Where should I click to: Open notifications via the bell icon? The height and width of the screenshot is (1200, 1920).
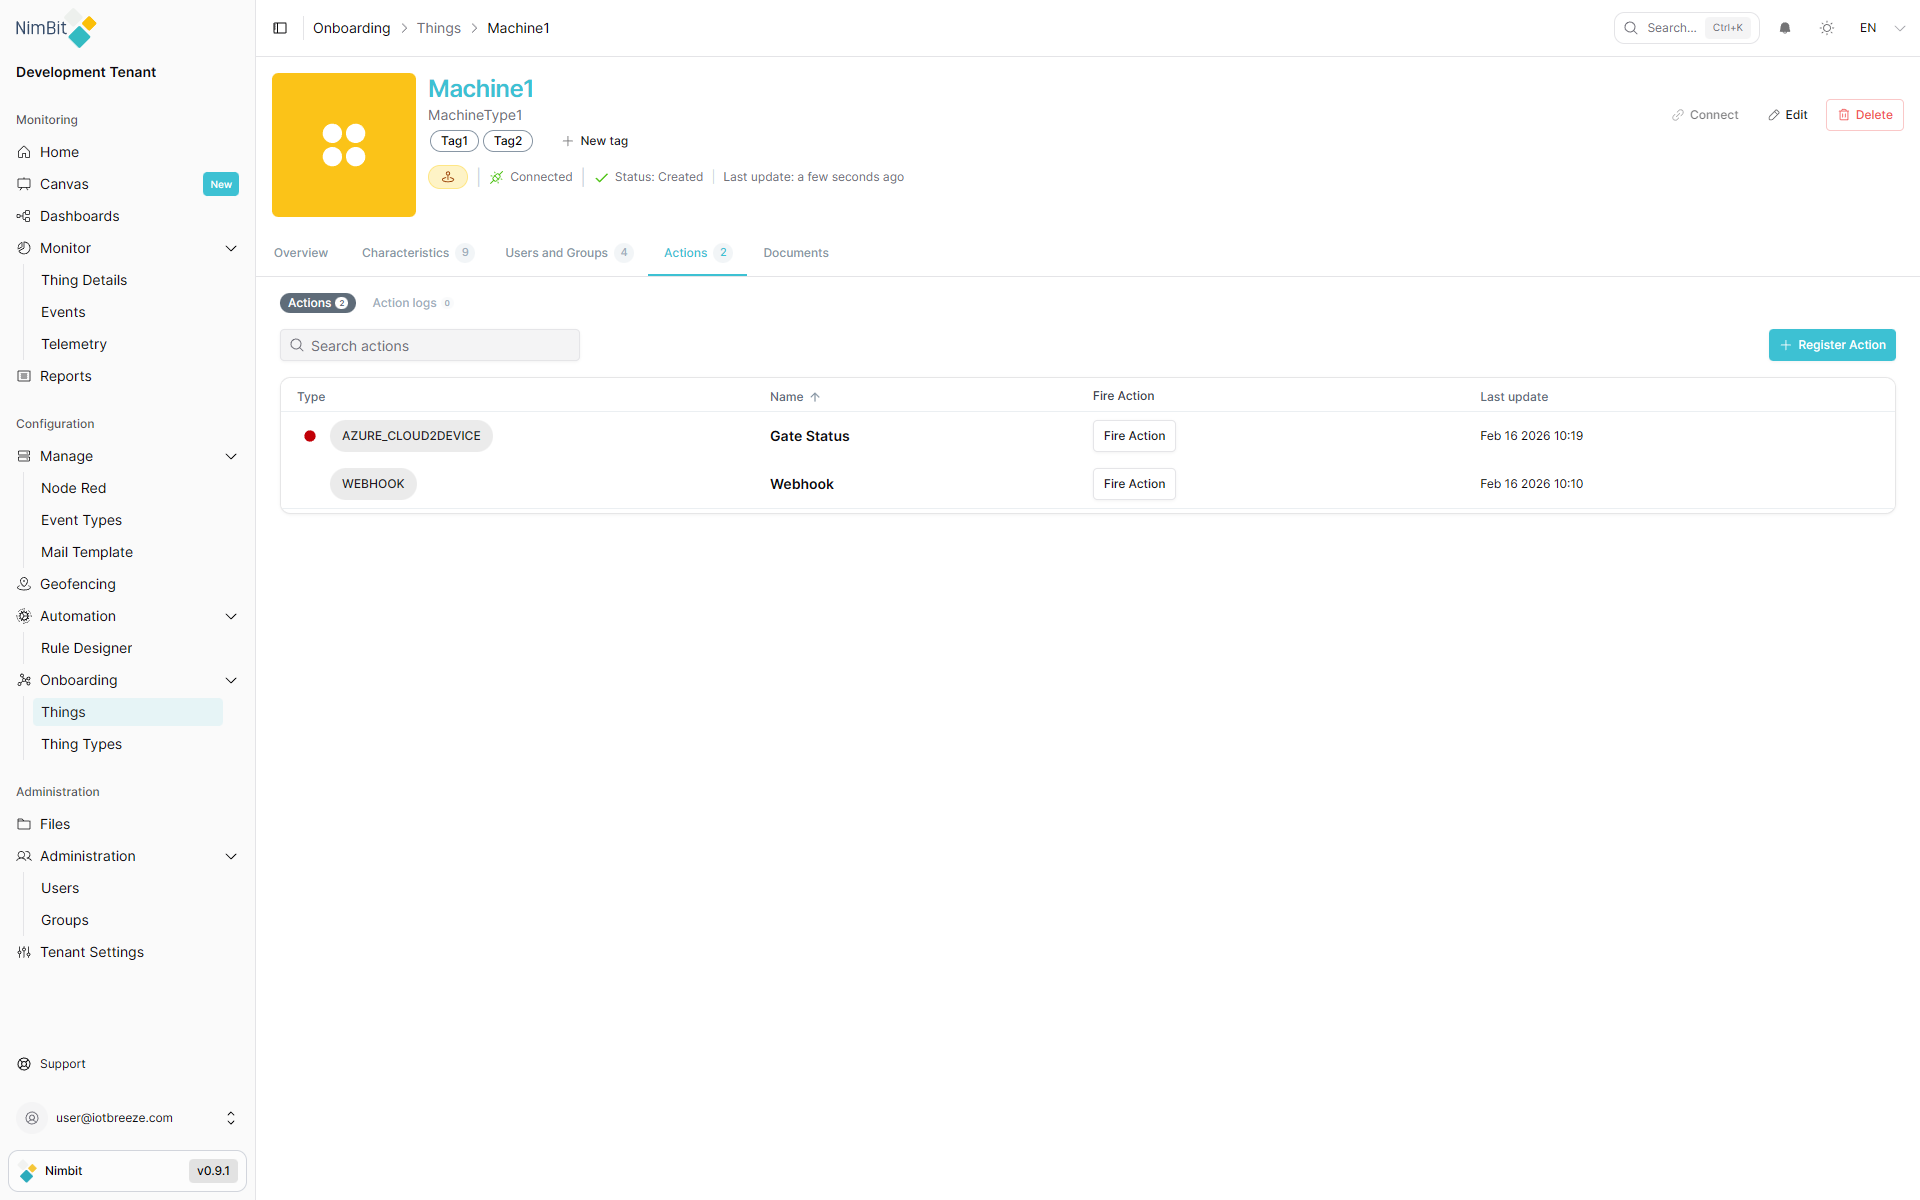click(1785, 27)
